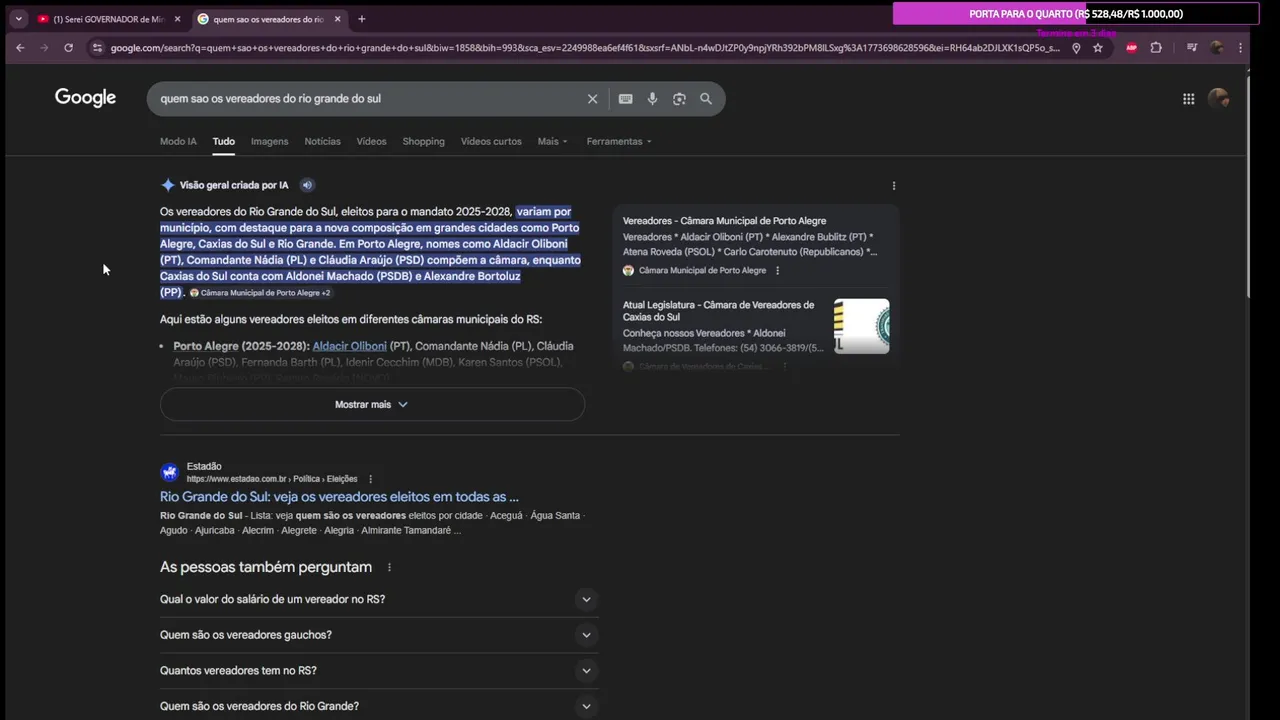Open the Google apps grid
The height and width of the screenshot is (720, 1280).
[1188, 98]
